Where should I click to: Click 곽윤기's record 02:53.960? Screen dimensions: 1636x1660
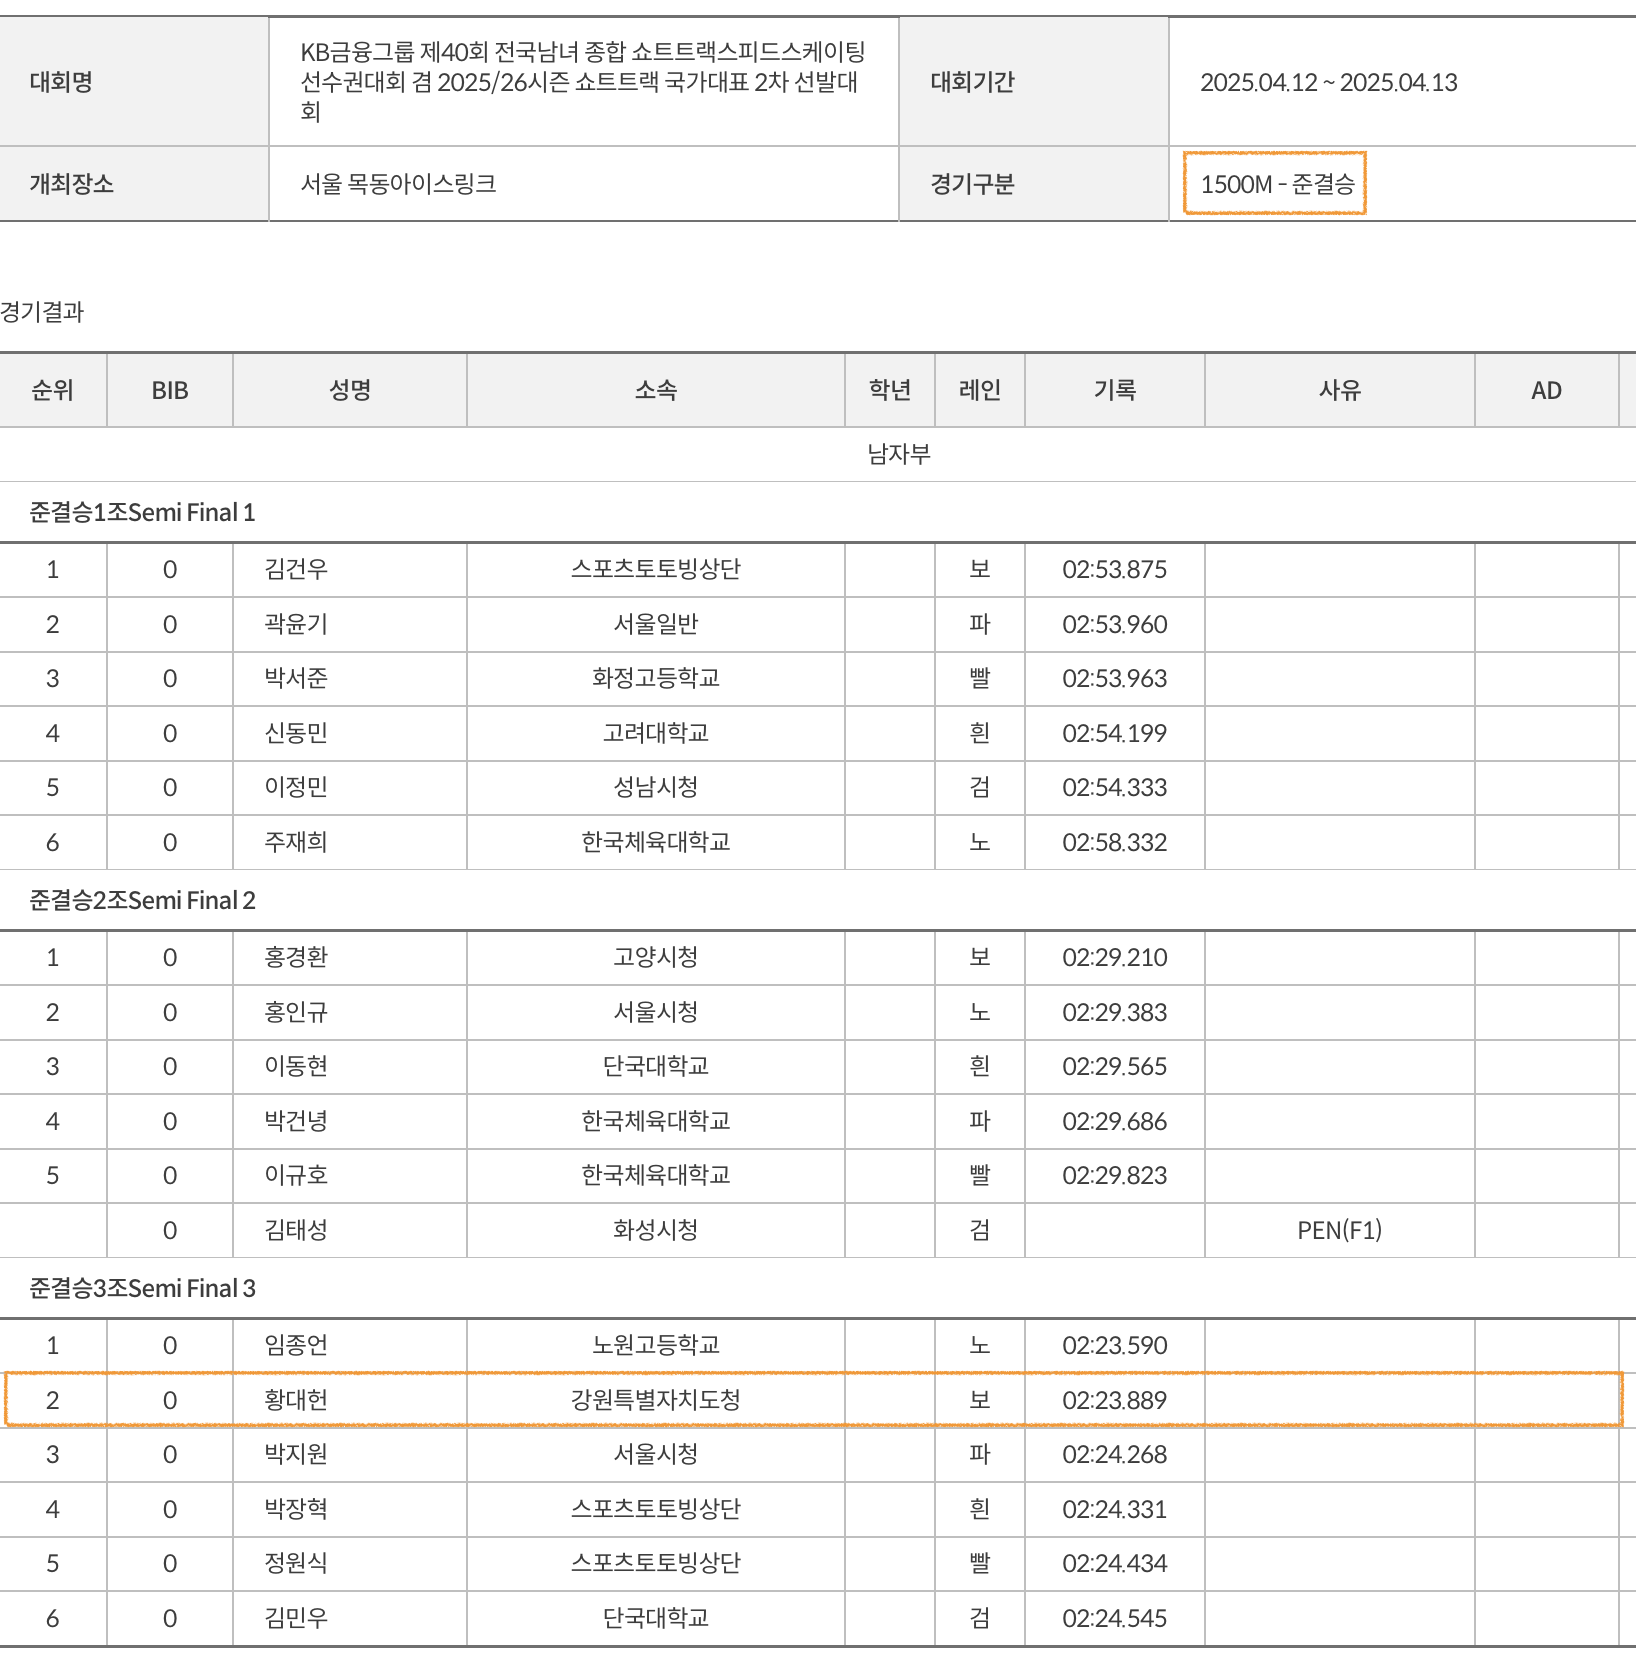pyautogui.click(x=1114, y=624)
